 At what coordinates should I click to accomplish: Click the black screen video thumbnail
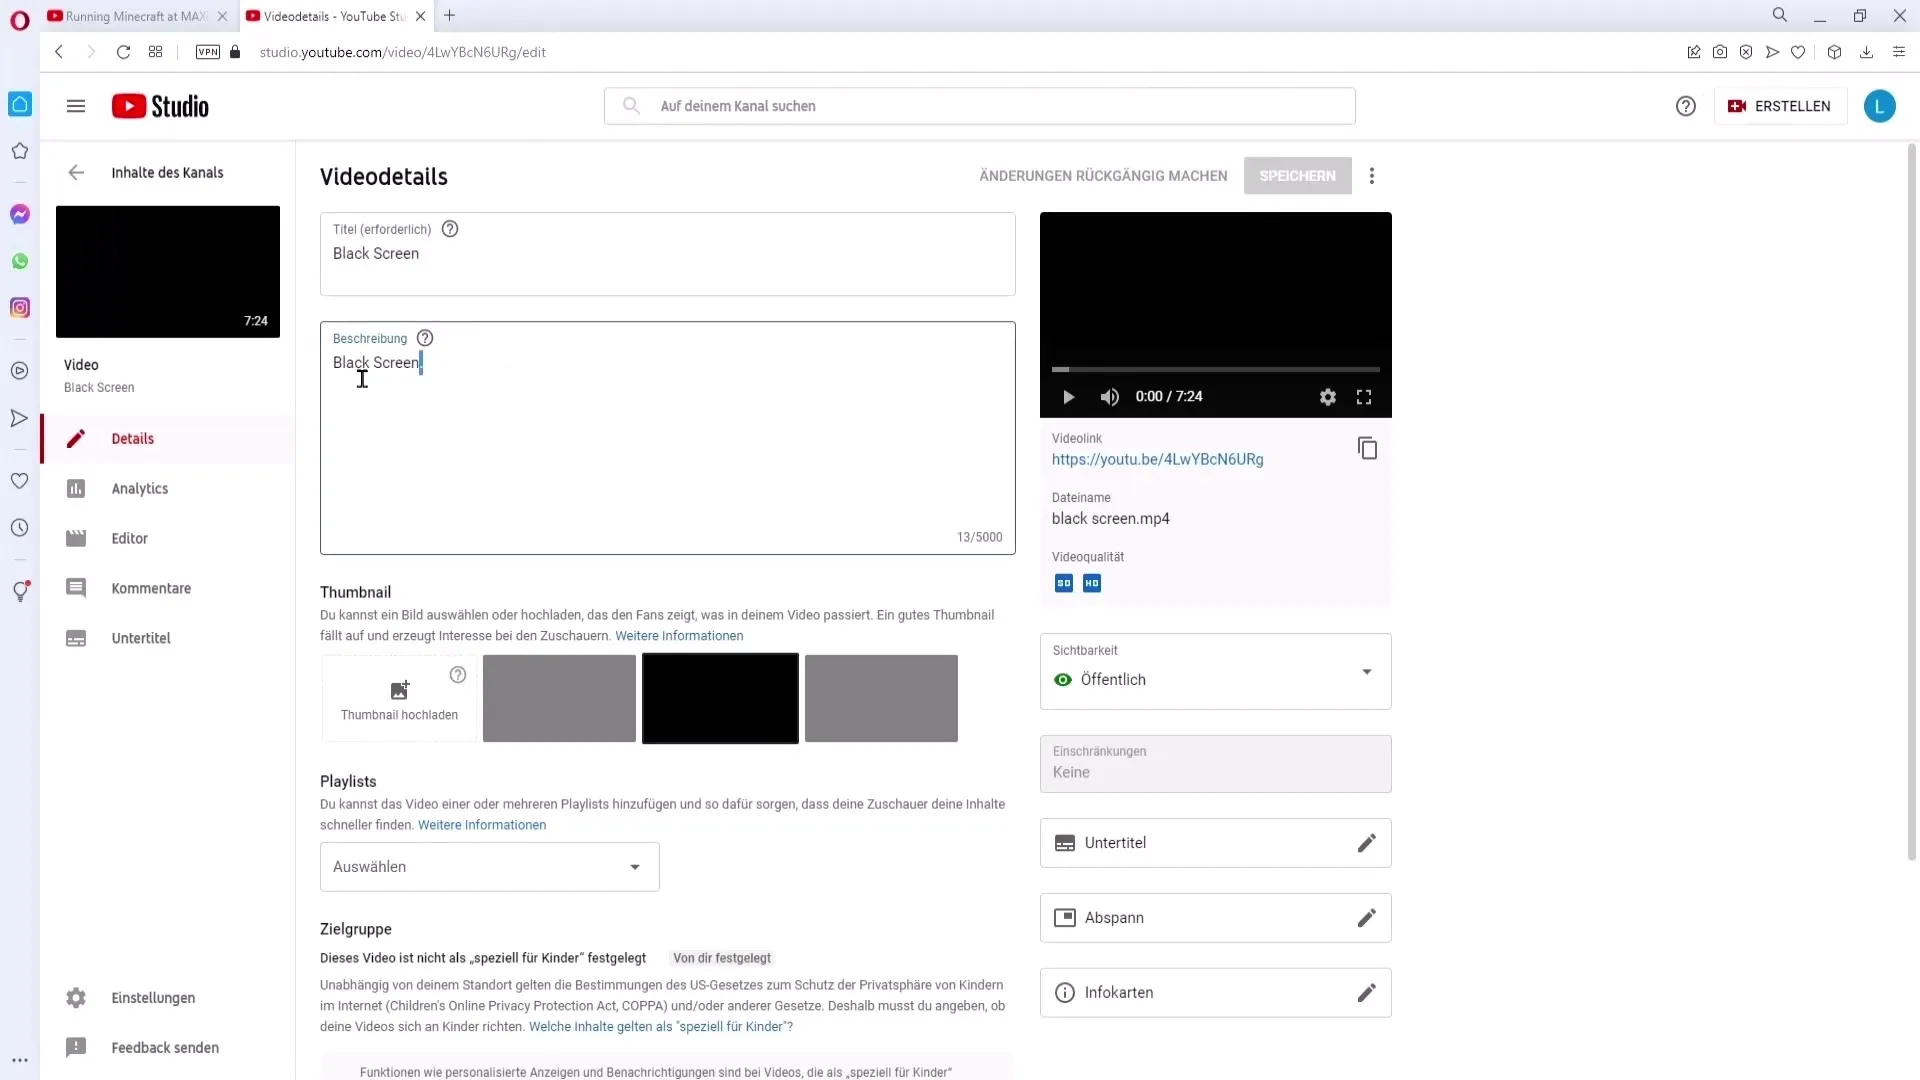pos(721,696)
